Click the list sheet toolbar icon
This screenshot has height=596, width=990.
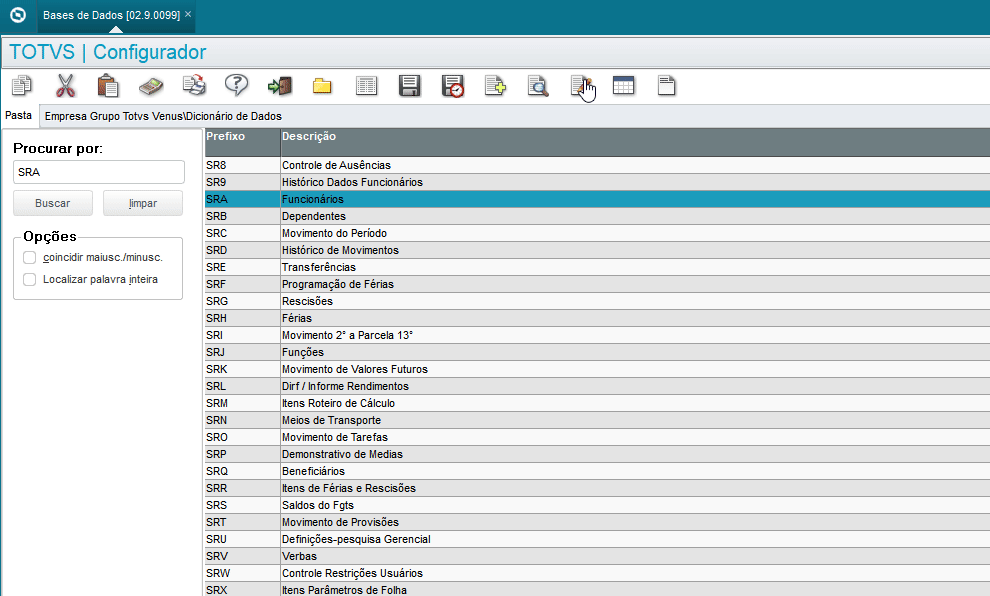tap(366, 86)
